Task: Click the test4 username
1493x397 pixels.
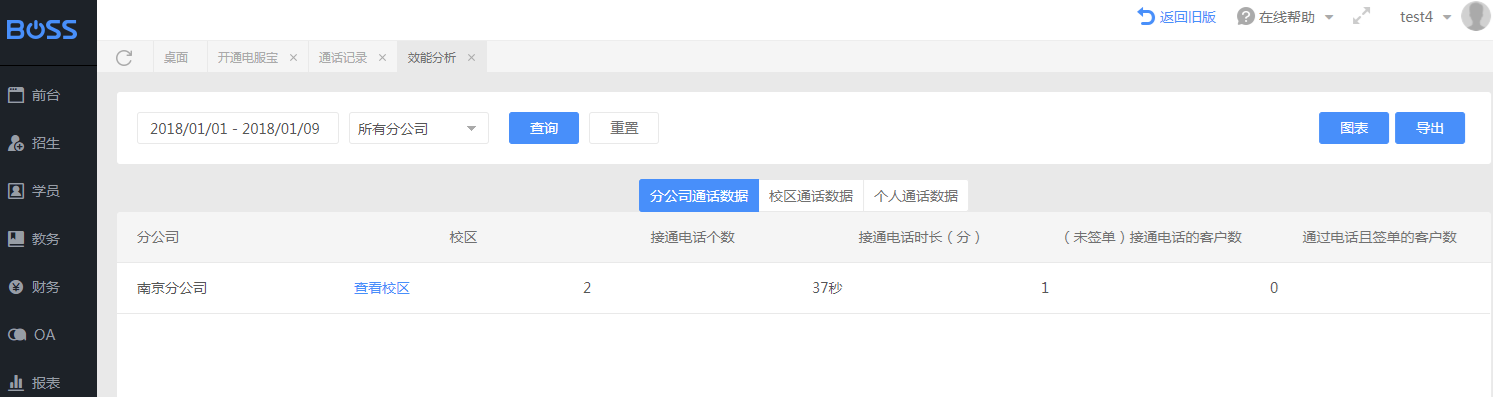Action: 1417,17
